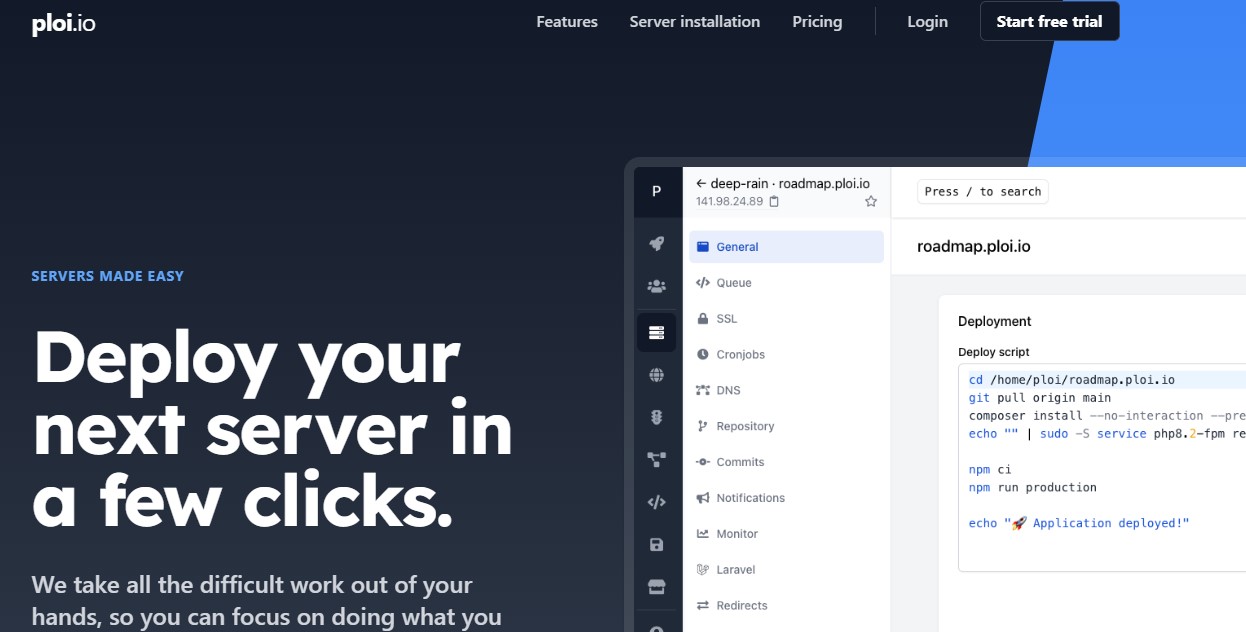Open the DNS settings
1246x632 pixels.
(x=728, y=390)
